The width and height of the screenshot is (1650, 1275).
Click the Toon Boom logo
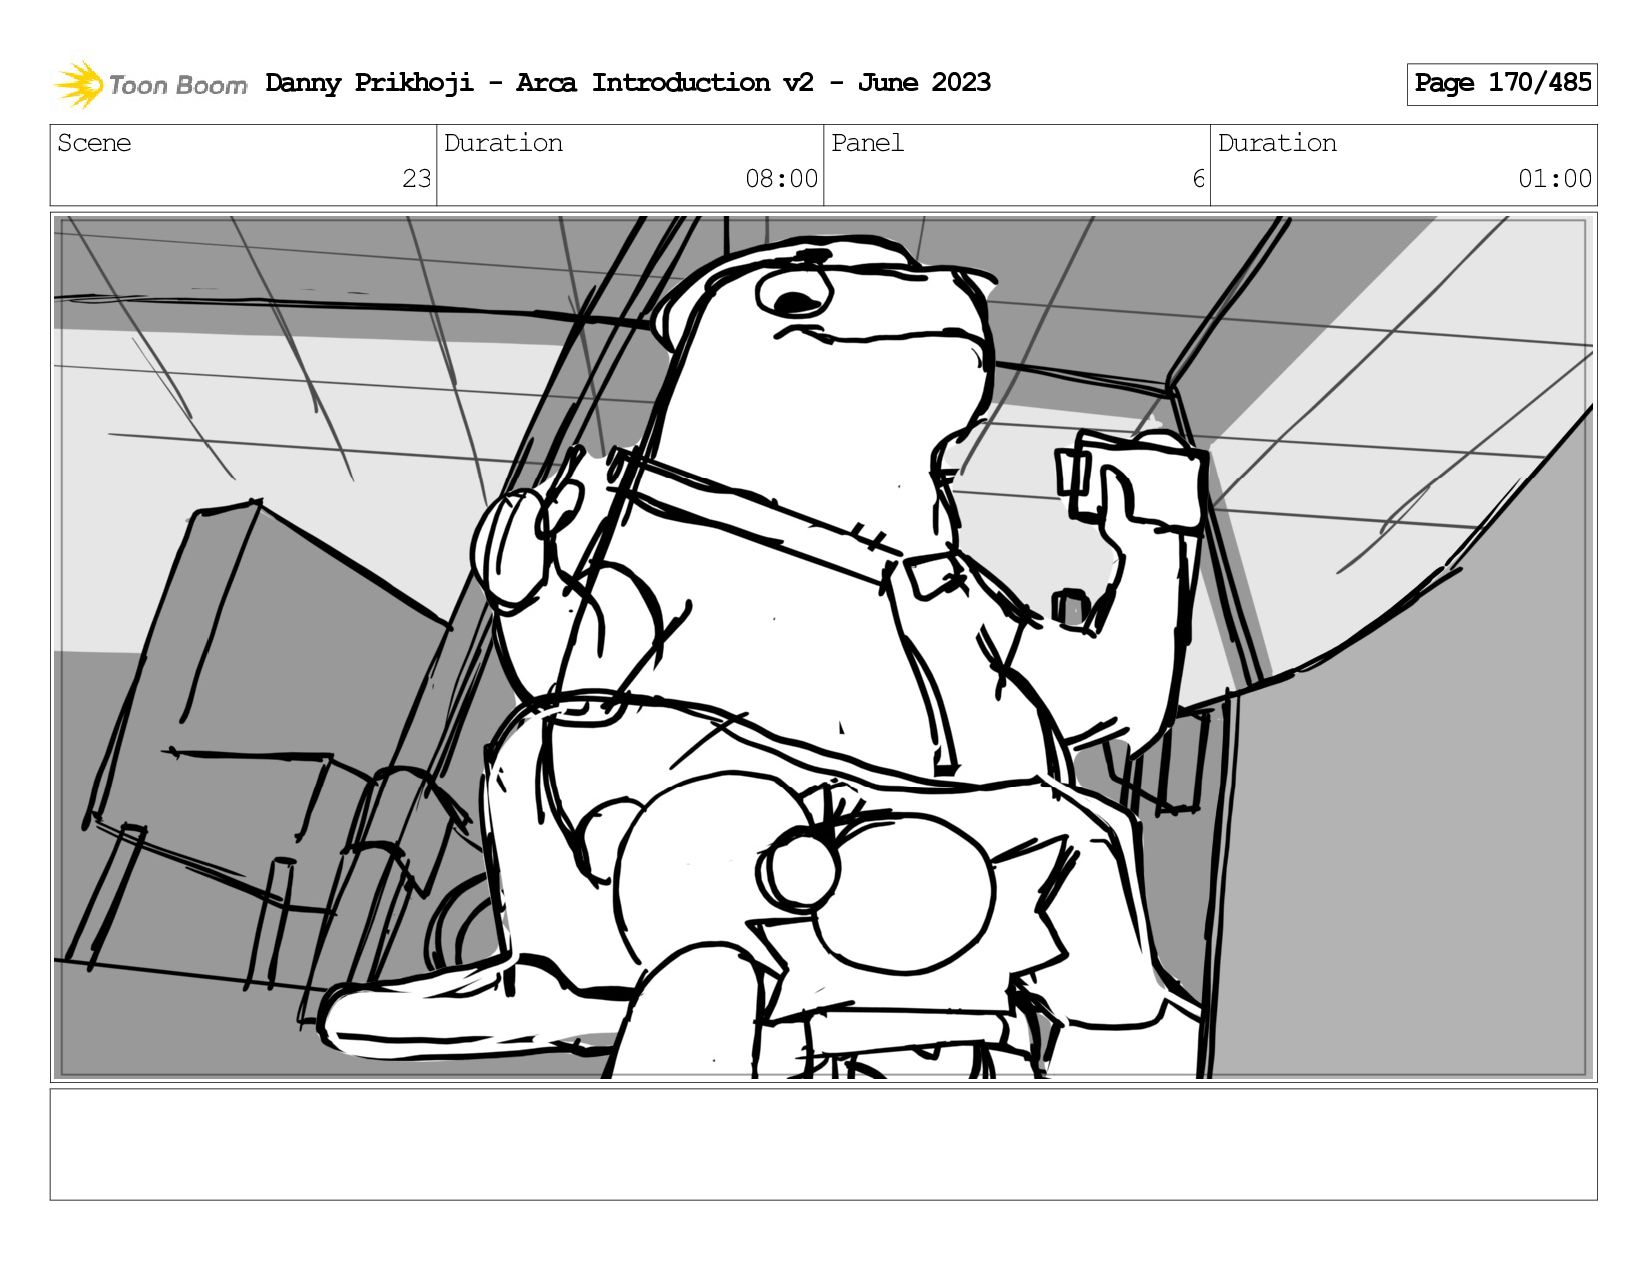(150, 84)
